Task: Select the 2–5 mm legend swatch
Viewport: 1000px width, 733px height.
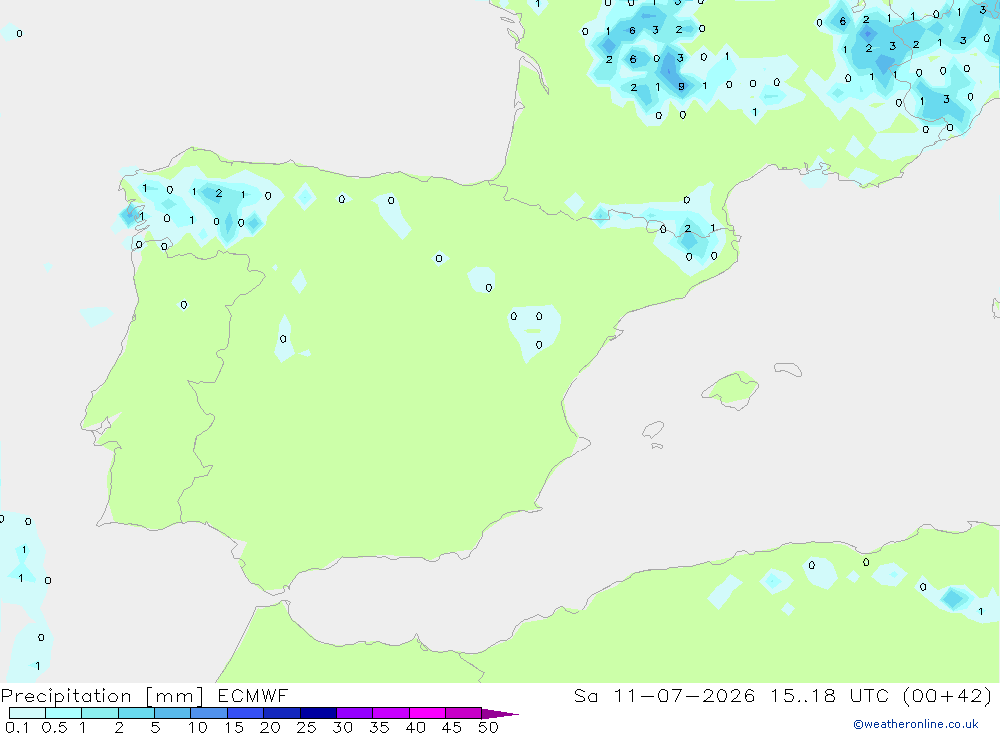Action: (136, 713)
